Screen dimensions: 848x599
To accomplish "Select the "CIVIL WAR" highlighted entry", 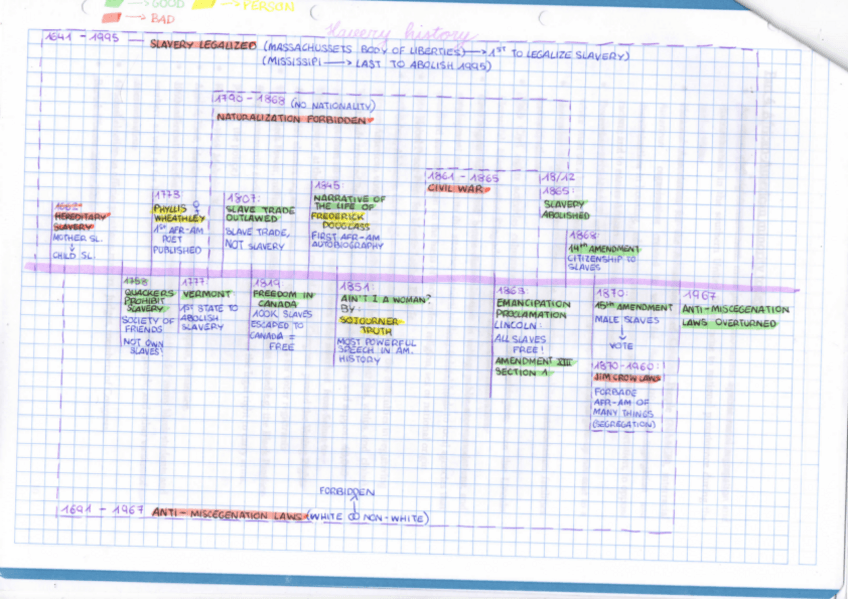I will (458, 189).
